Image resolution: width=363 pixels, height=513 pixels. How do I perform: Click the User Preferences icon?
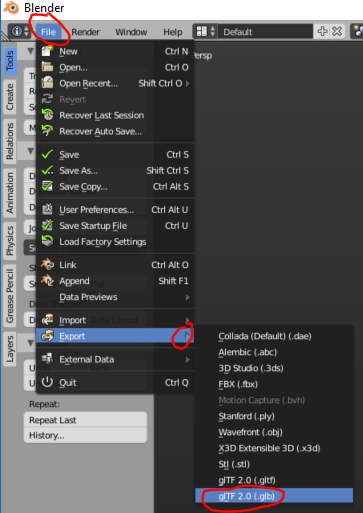point(47,209)
